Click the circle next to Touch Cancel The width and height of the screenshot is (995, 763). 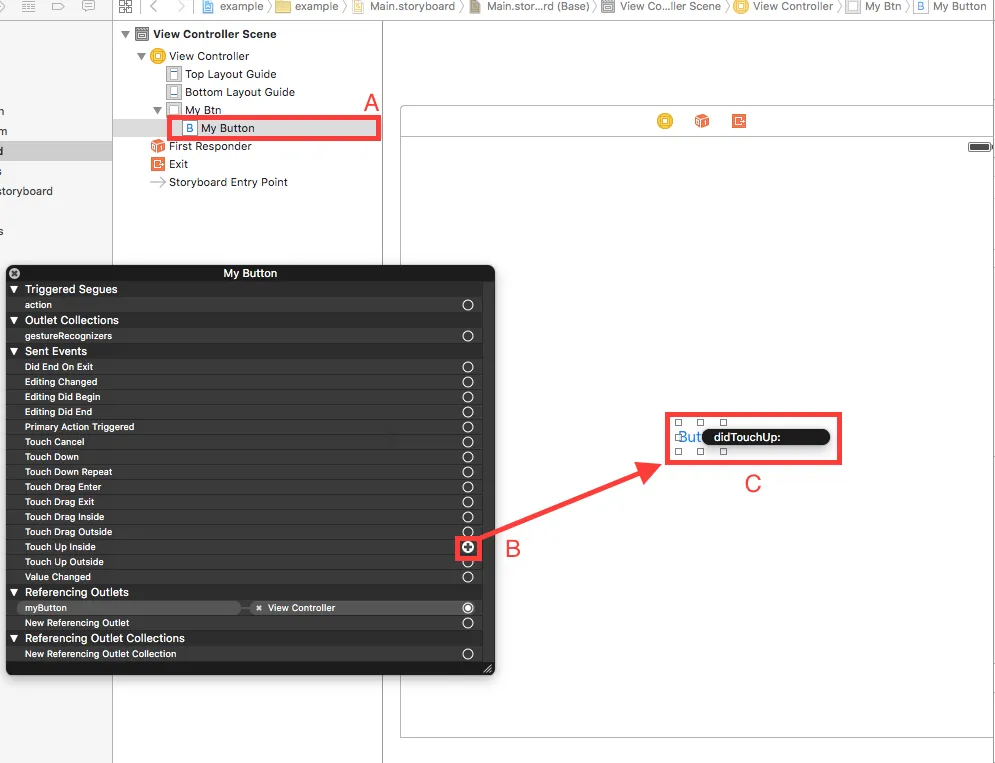(468, 442)
